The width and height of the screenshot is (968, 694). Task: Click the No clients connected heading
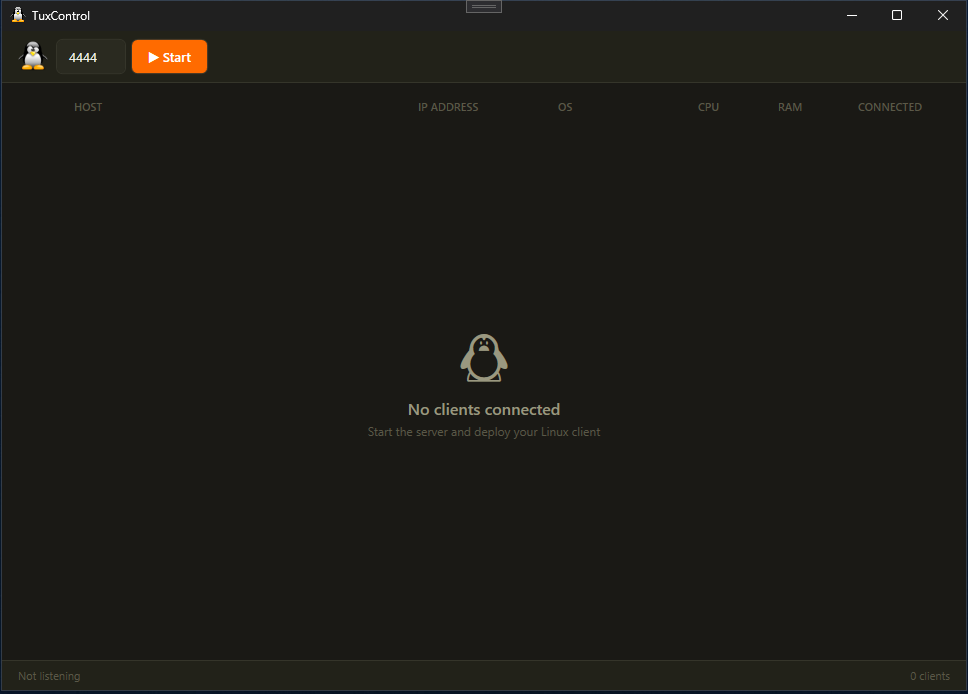tap(484, 409)
